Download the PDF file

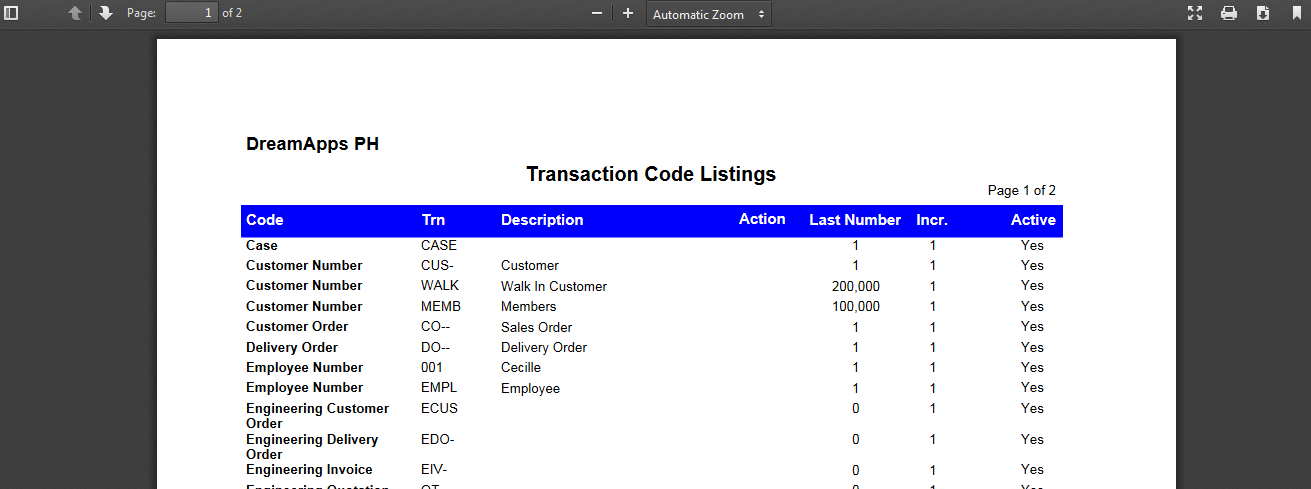[1263, 13]
